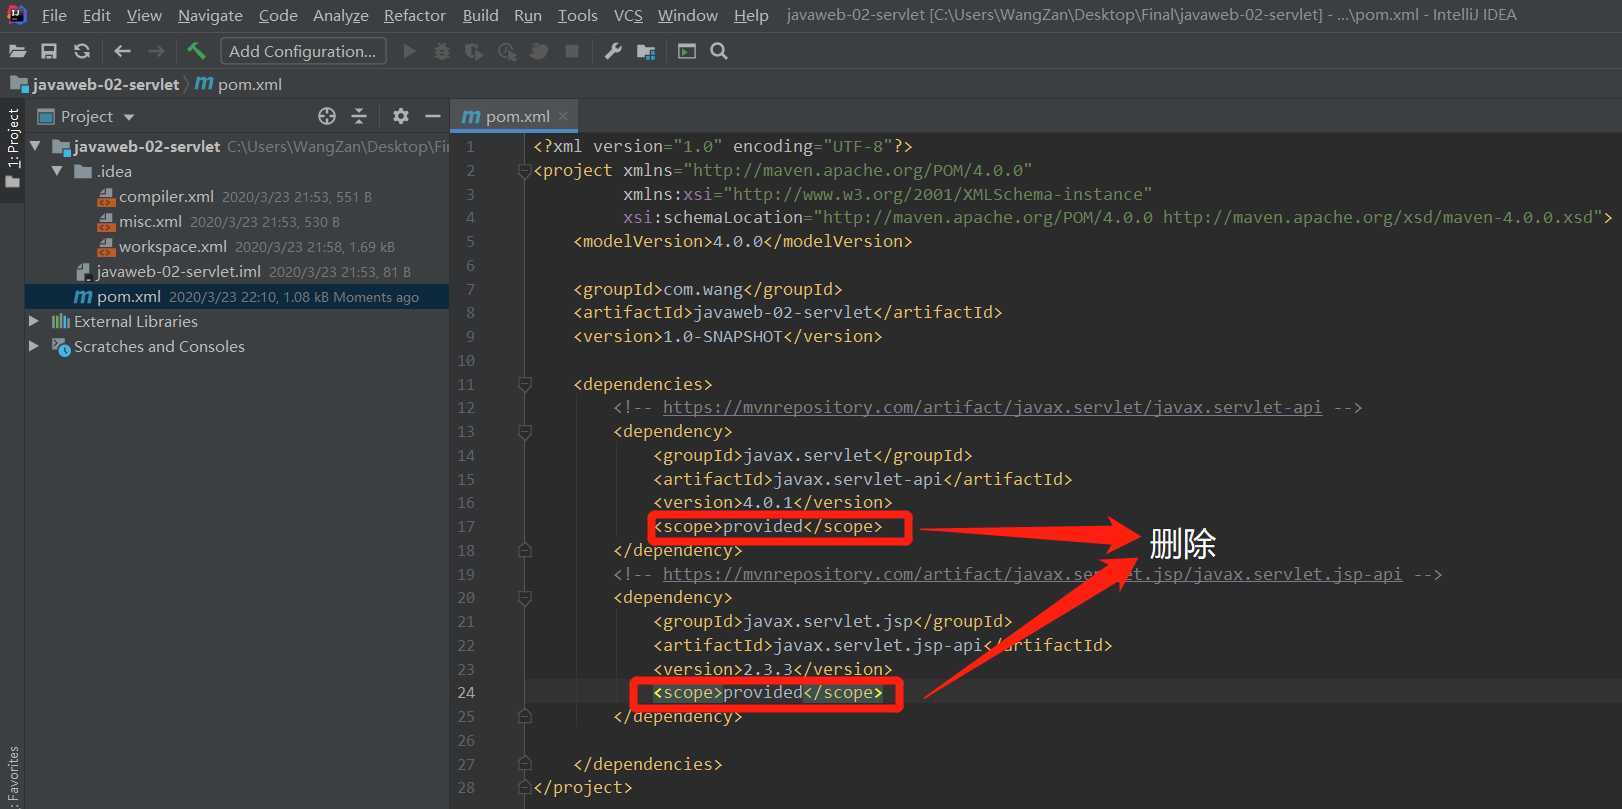Select workspace.xml in project tree

[172, 246]
